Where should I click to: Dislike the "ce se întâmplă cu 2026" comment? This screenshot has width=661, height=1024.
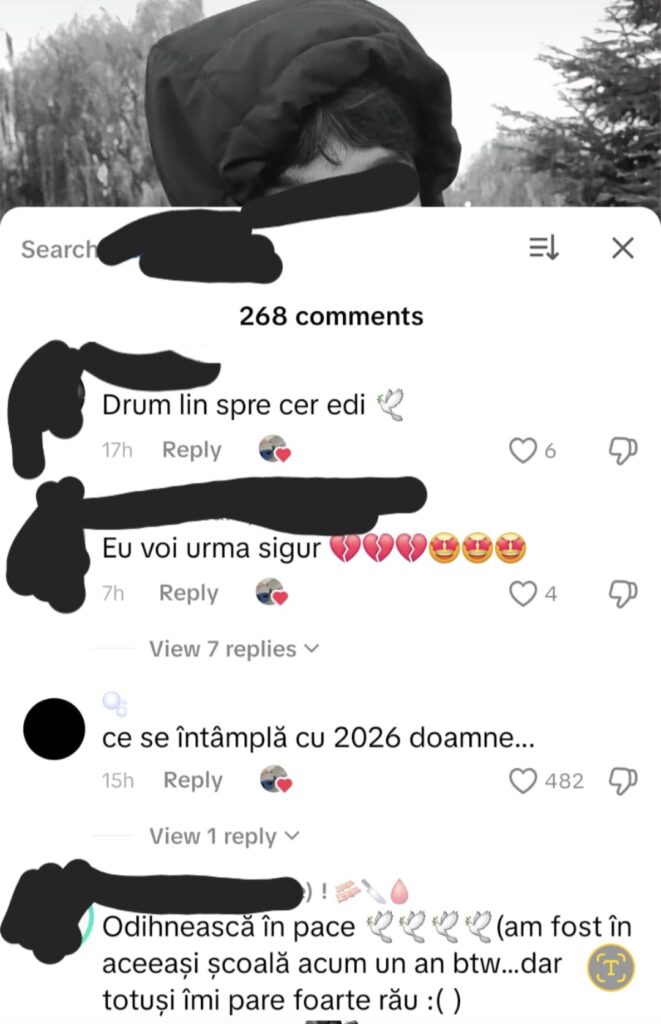coord(622,780)
